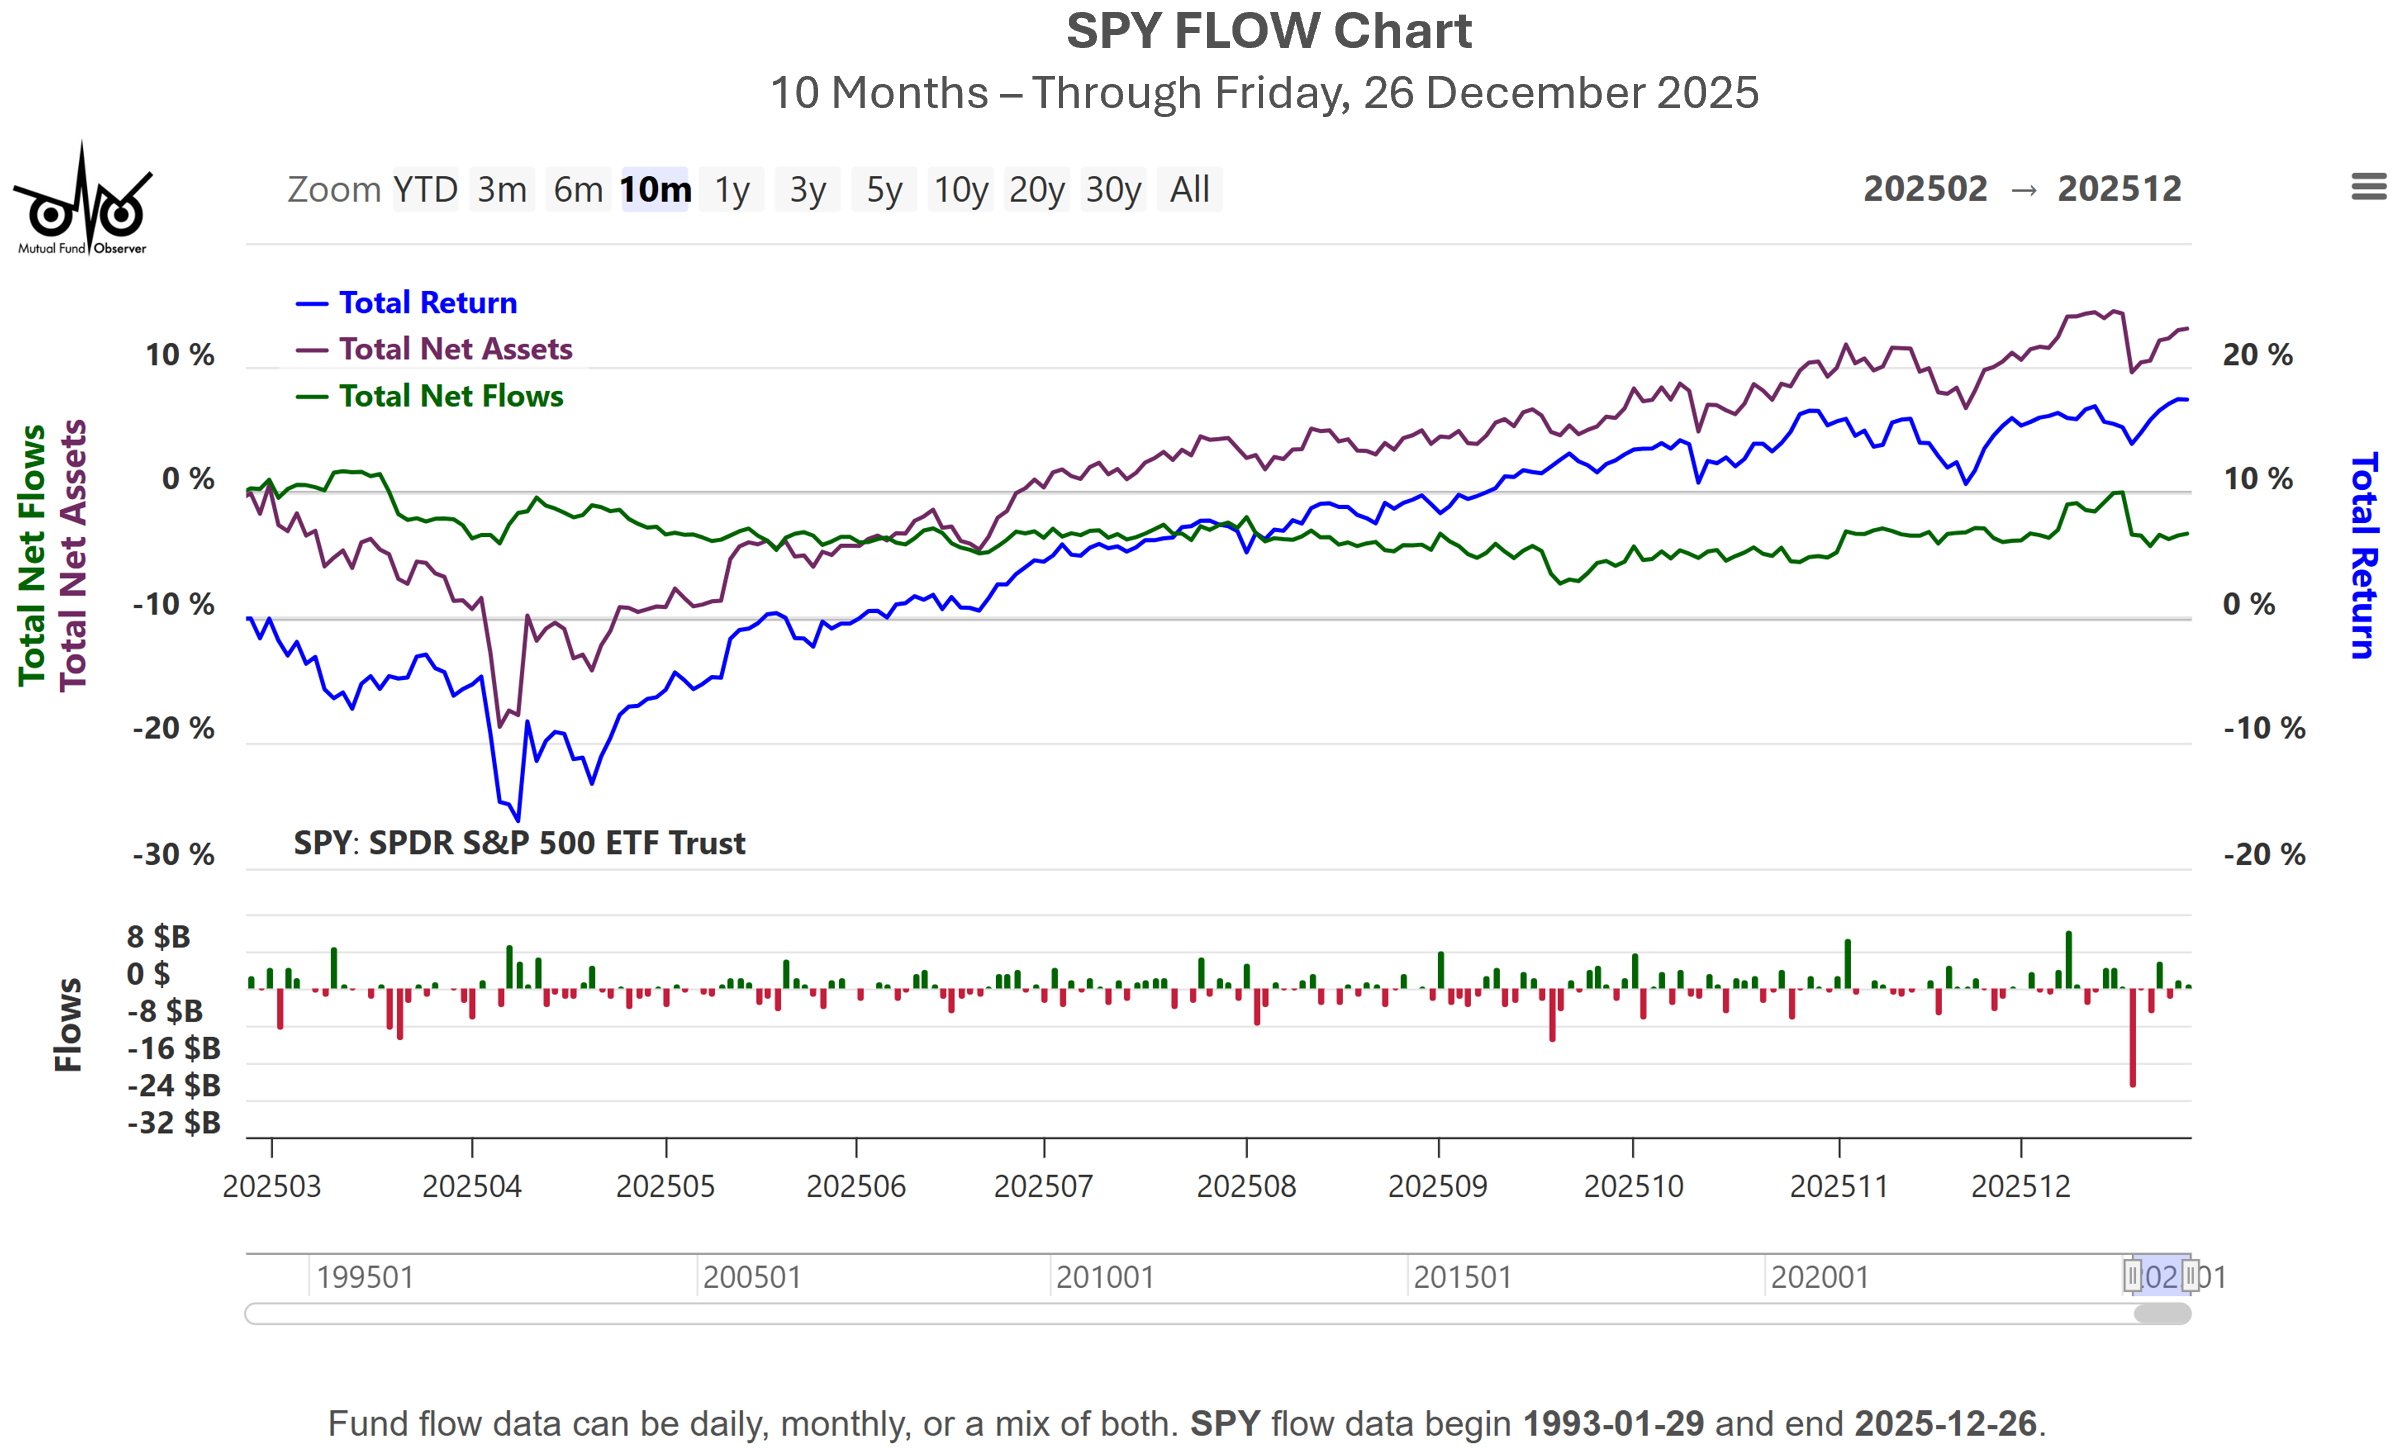
Task: Click the Mutual Fund Observer owl logo
Action: click(82, 200)
